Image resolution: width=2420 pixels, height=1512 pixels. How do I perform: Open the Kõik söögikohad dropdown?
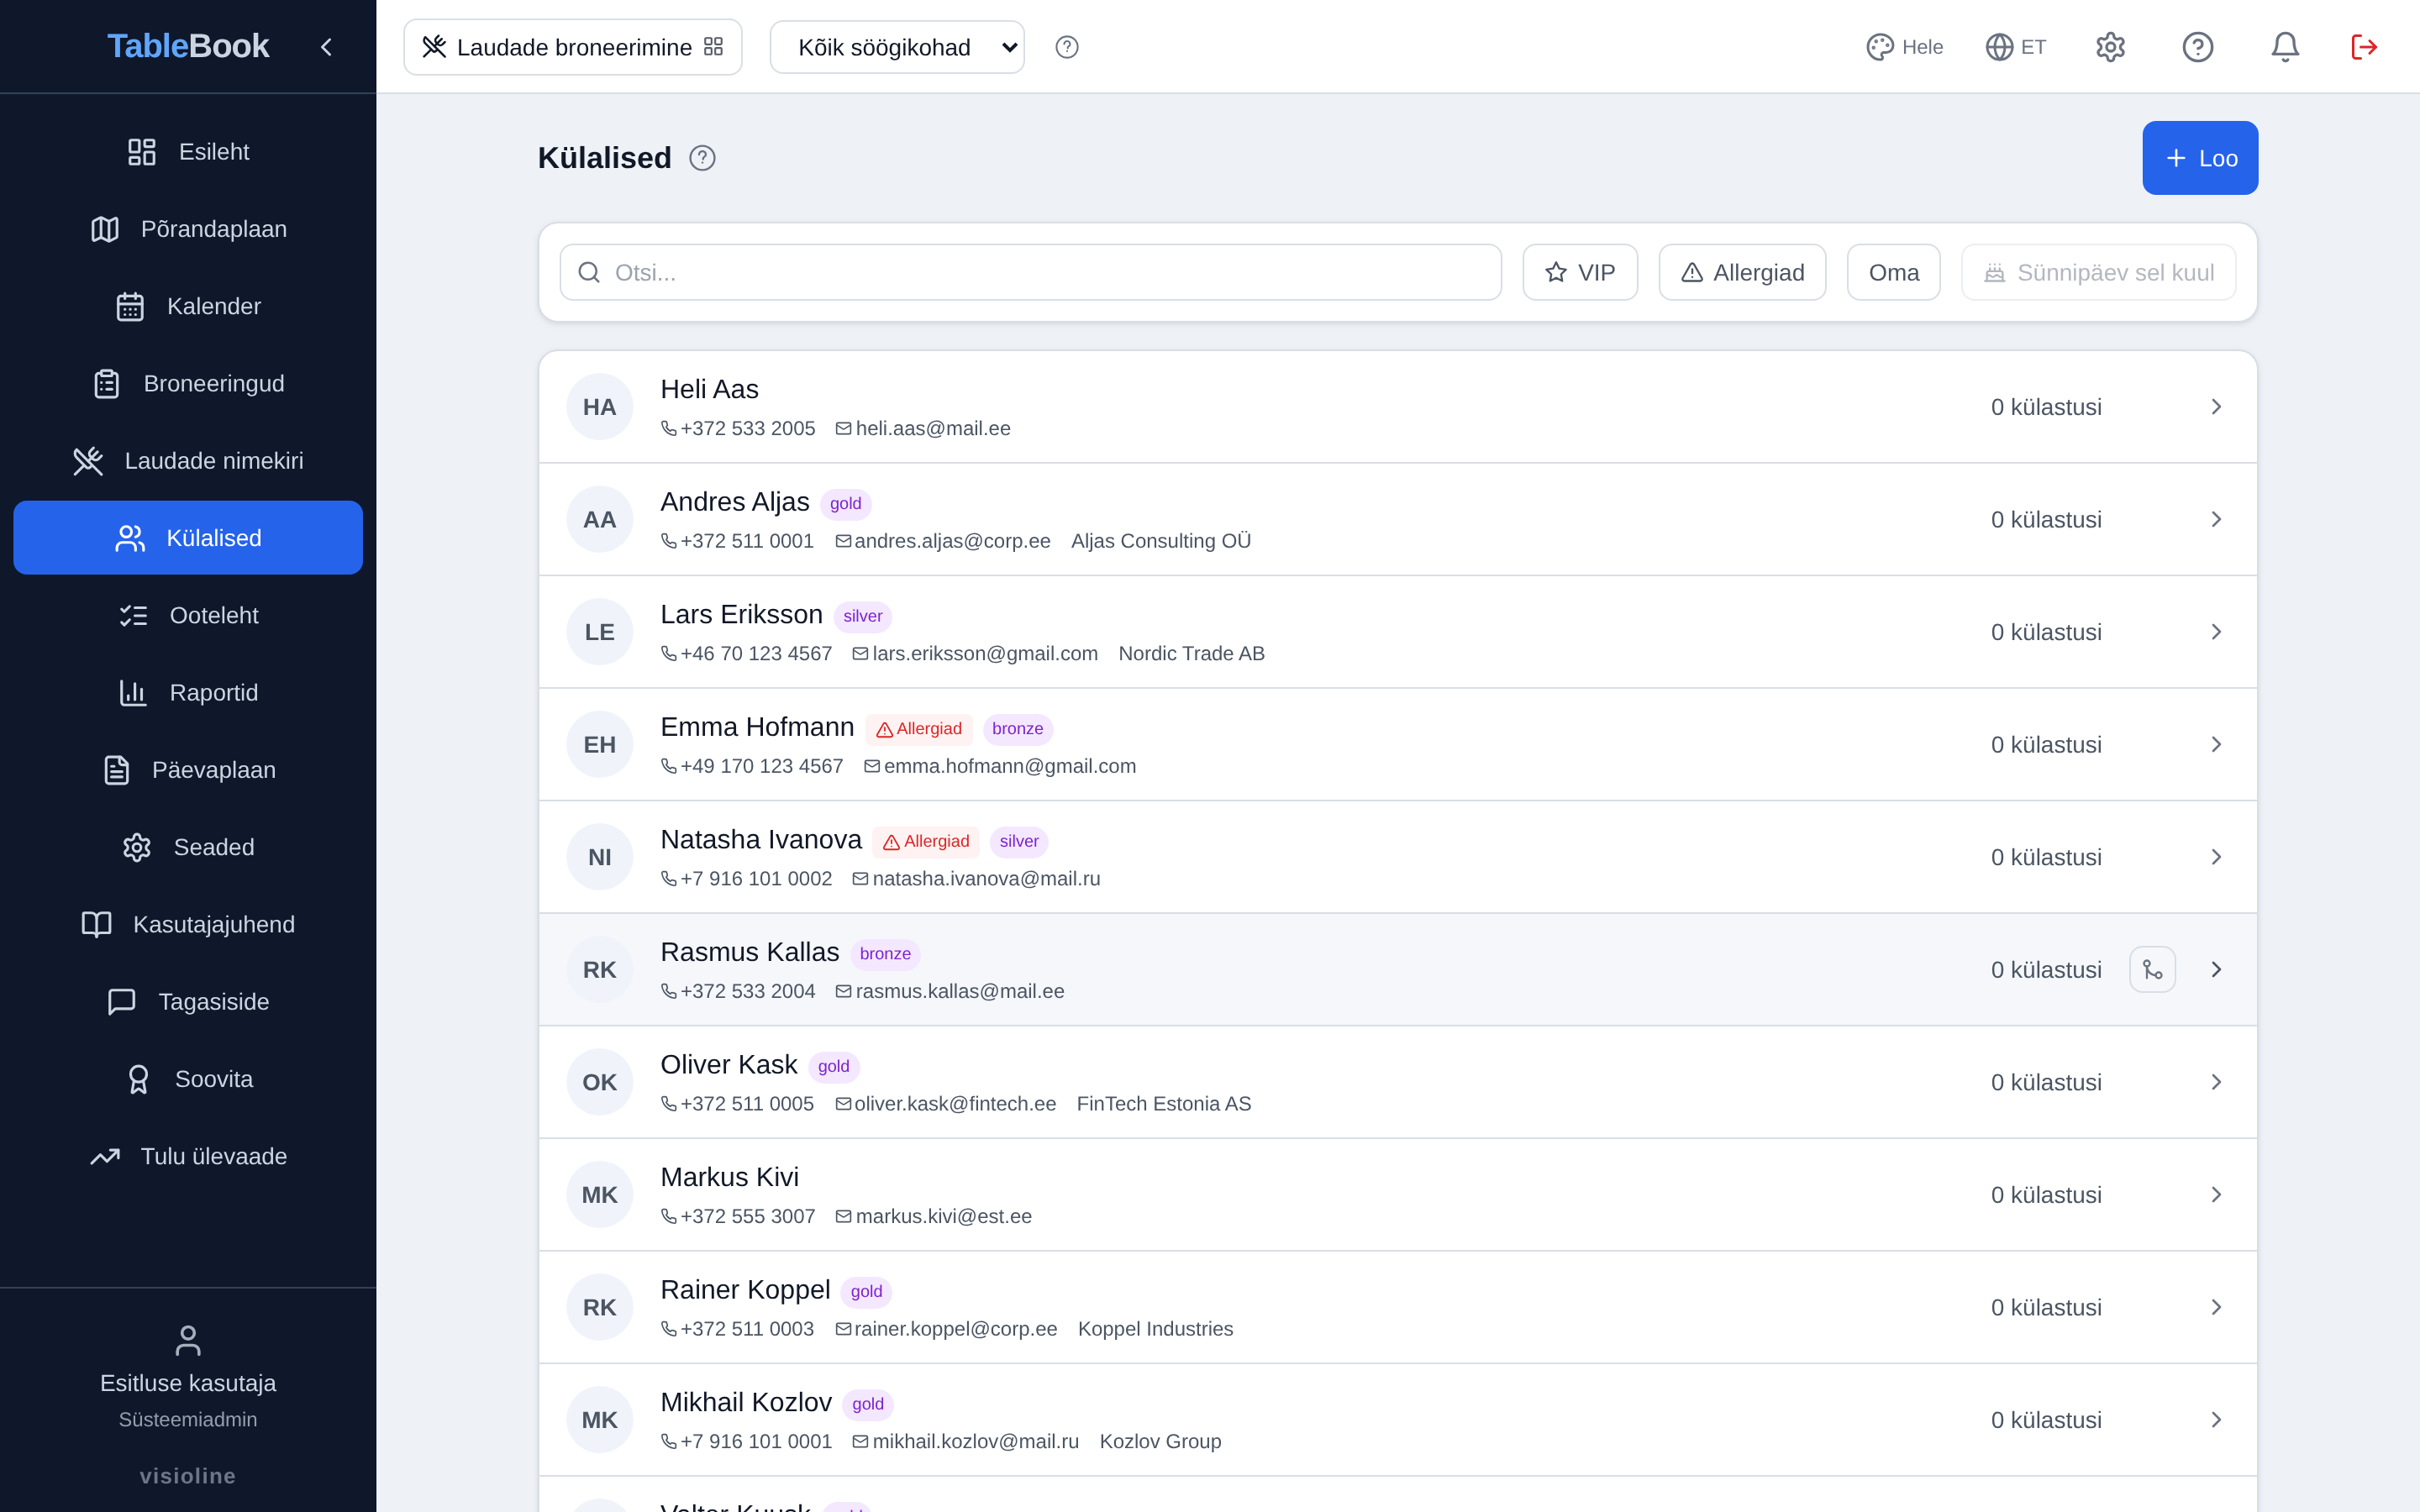pyautogui.click(x=897, y=47)
